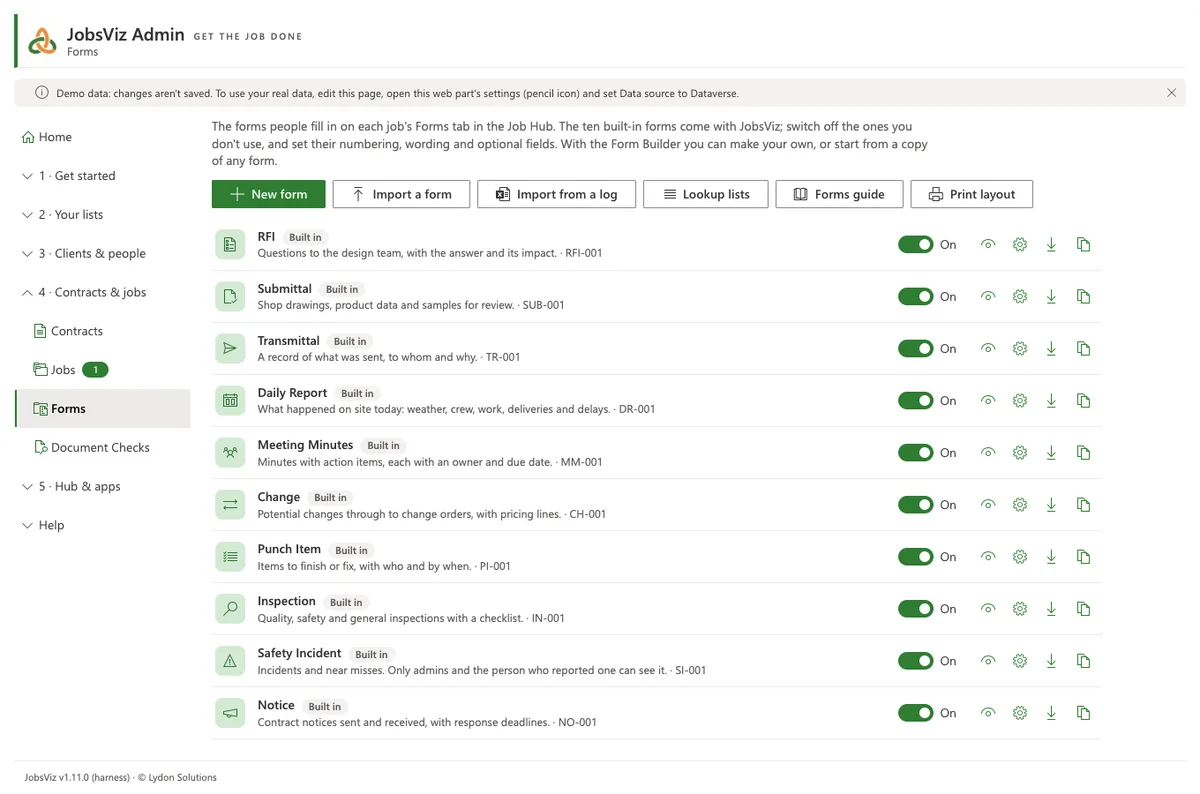This screenshot has width=1200, height=794.
Task: Click the Safety Incident warning triangle icon
Action: (230, 660)
